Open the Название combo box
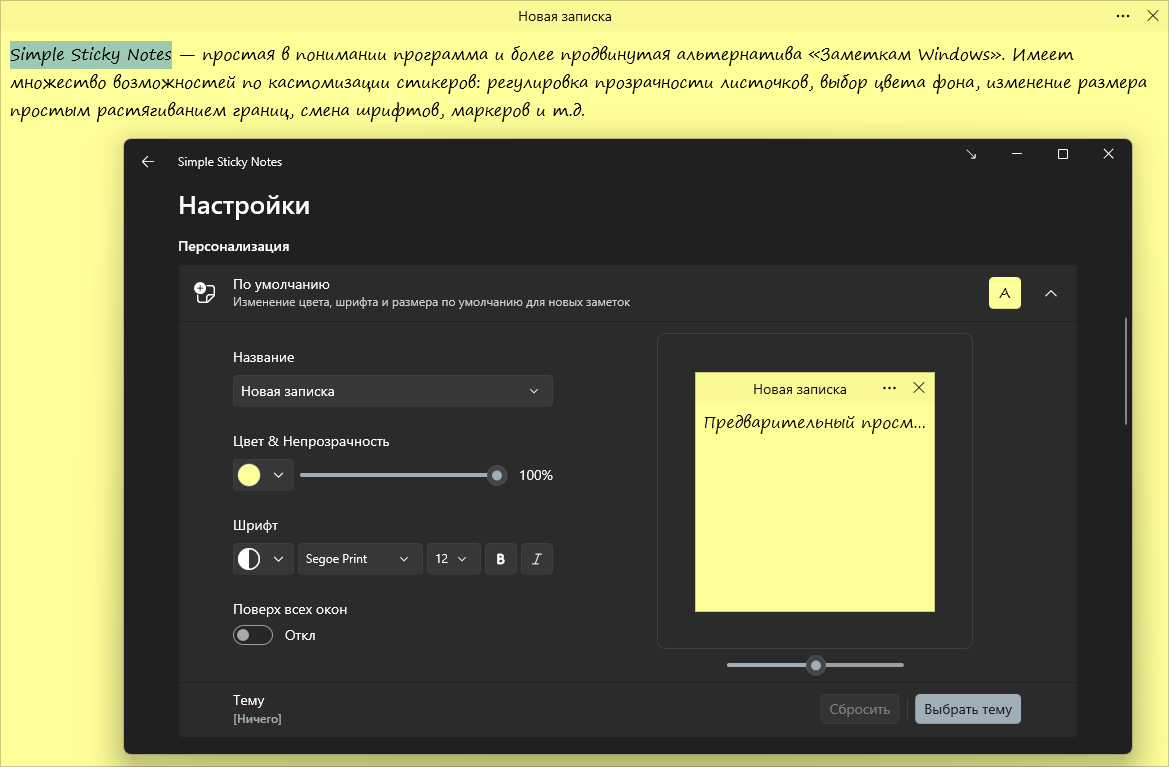Viewport: 1169px width, 767px height. click(x=393, y=391)
